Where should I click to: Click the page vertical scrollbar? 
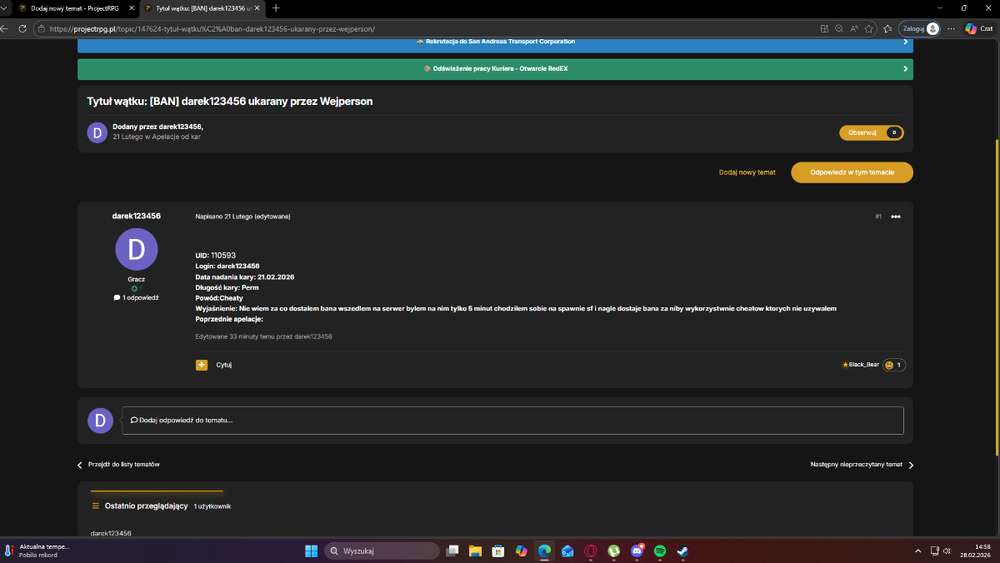click(x=996, y=296)
